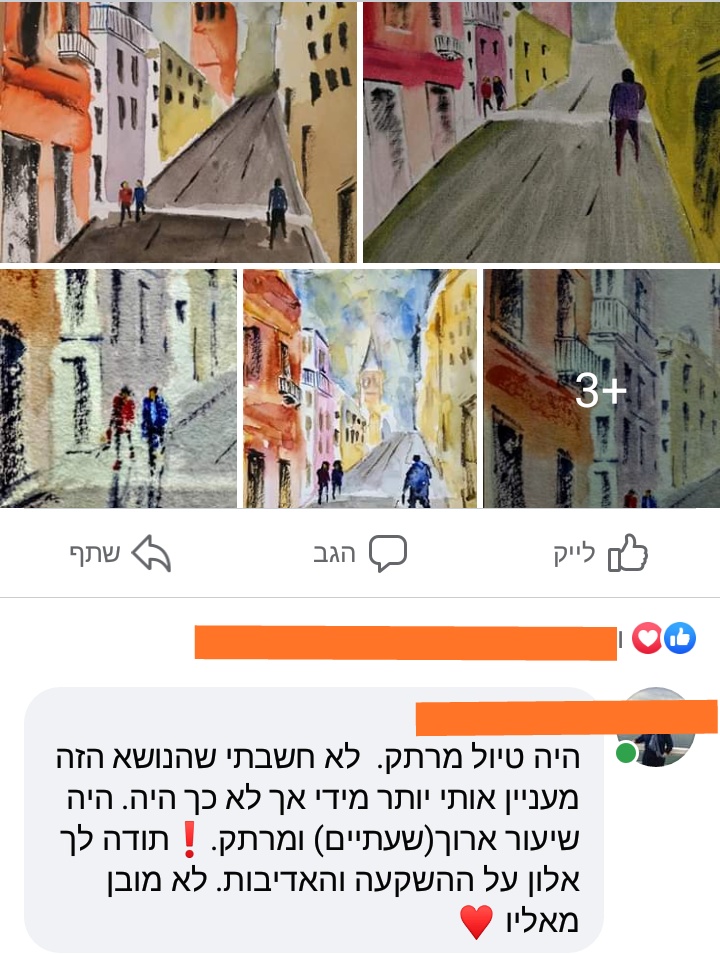Screen dimensions: 720x954
Task: Open the redacted commenter name link
Action: 567,718
